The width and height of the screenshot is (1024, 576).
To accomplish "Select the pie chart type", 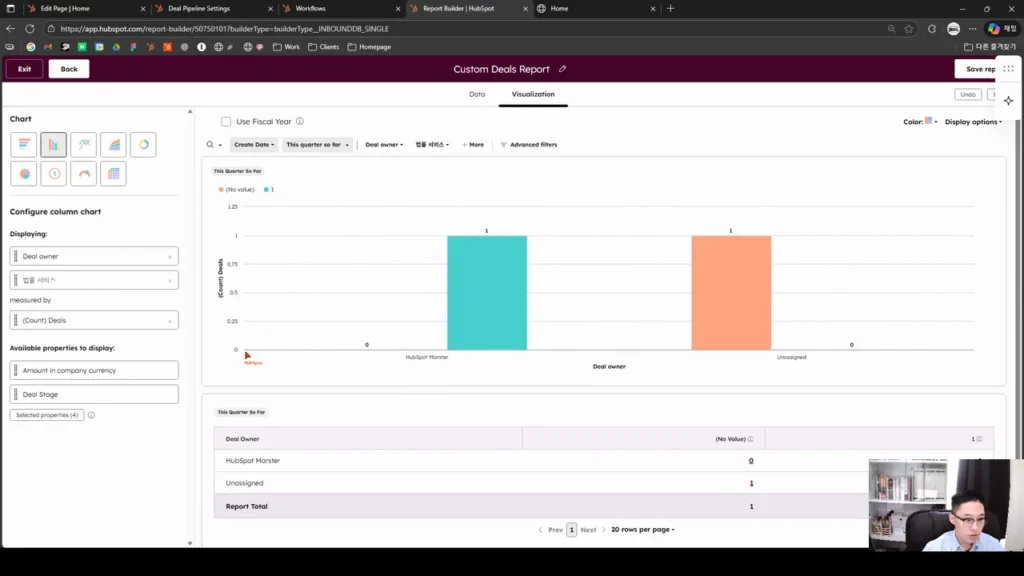I will pos(24,174).
